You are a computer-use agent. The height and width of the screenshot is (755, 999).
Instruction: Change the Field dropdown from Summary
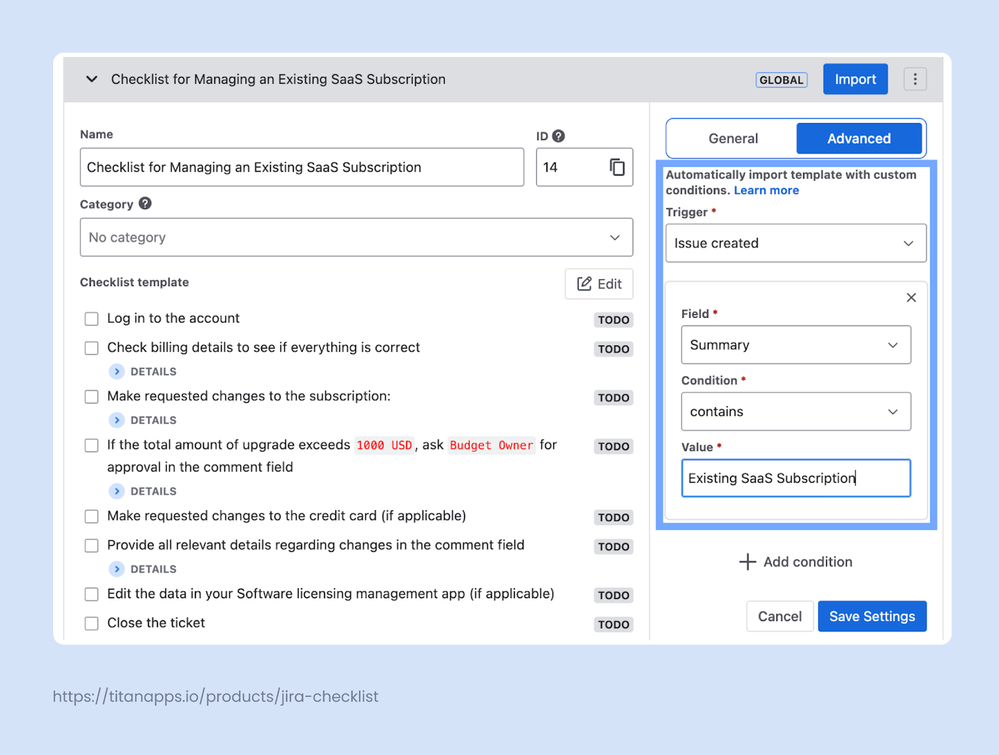[795, 345]
